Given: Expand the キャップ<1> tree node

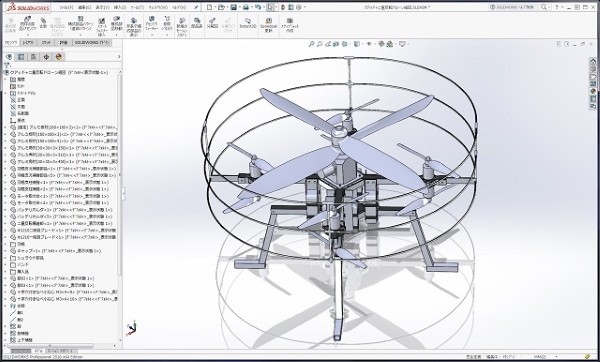Looking at the screenshot, I should point(5,251).
